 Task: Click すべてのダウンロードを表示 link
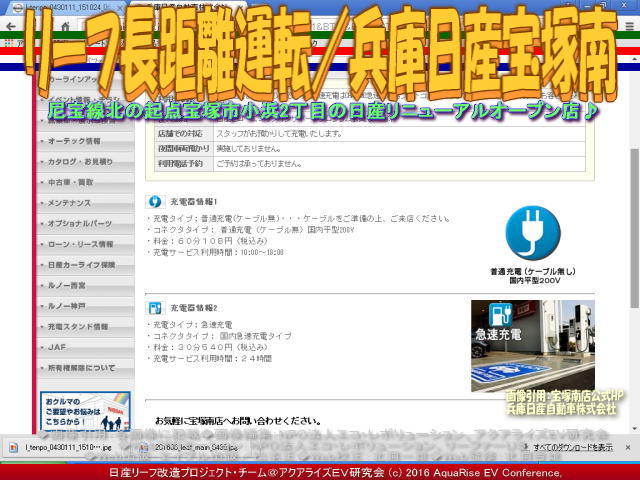[x=573, y=447]
